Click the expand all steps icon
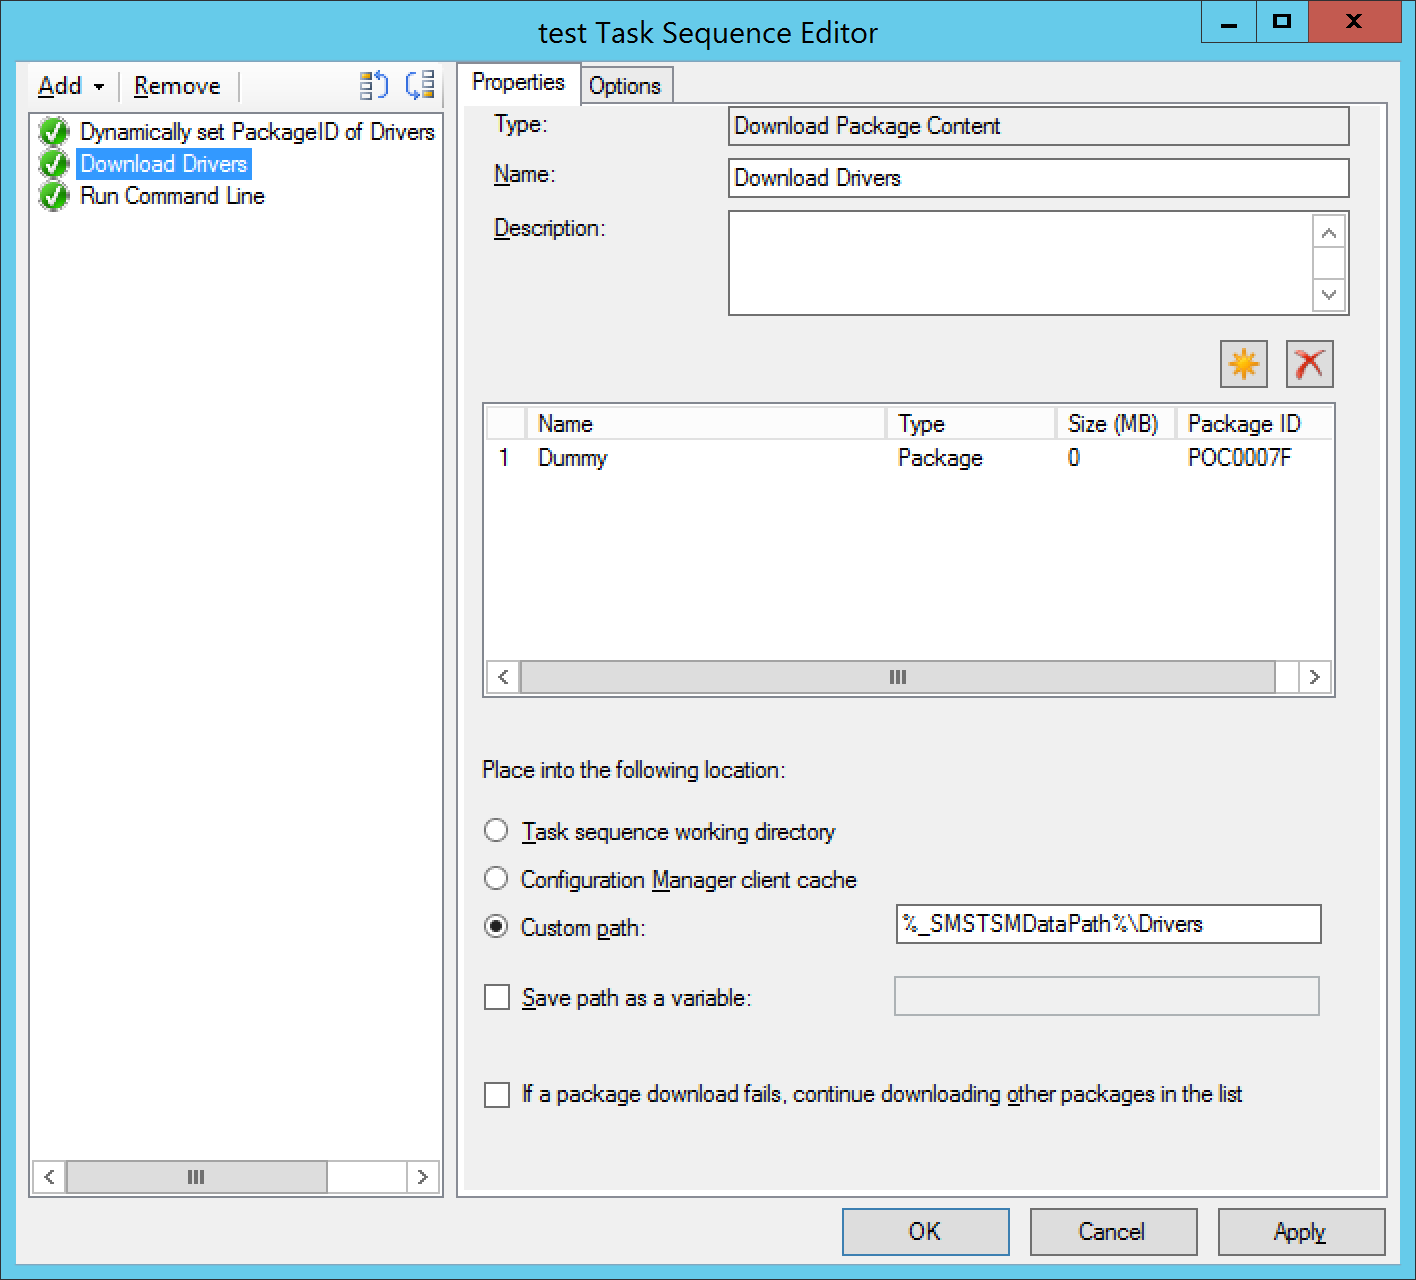Screen dimensions: 1416x1280 pyautogui.click(x=373, y=86)
